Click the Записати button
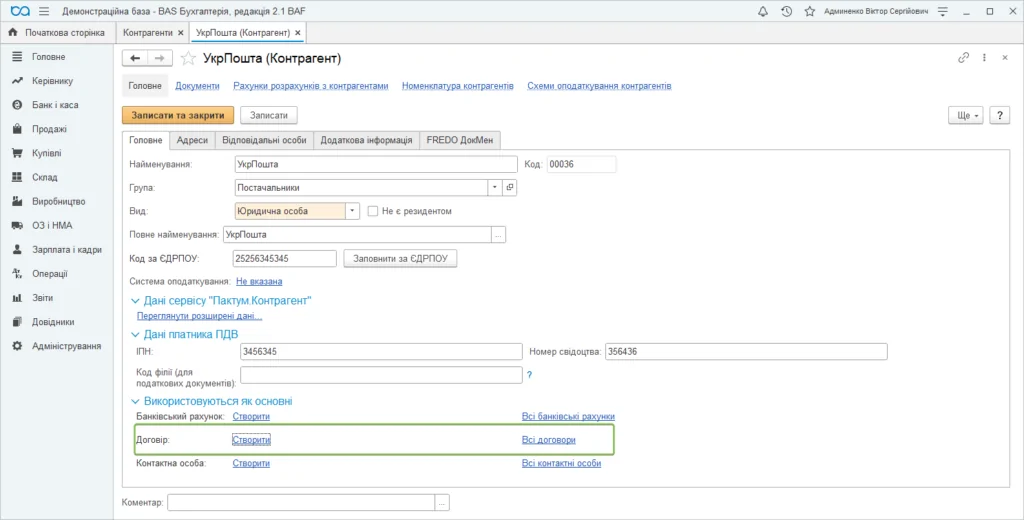 (x=268, y=115)
